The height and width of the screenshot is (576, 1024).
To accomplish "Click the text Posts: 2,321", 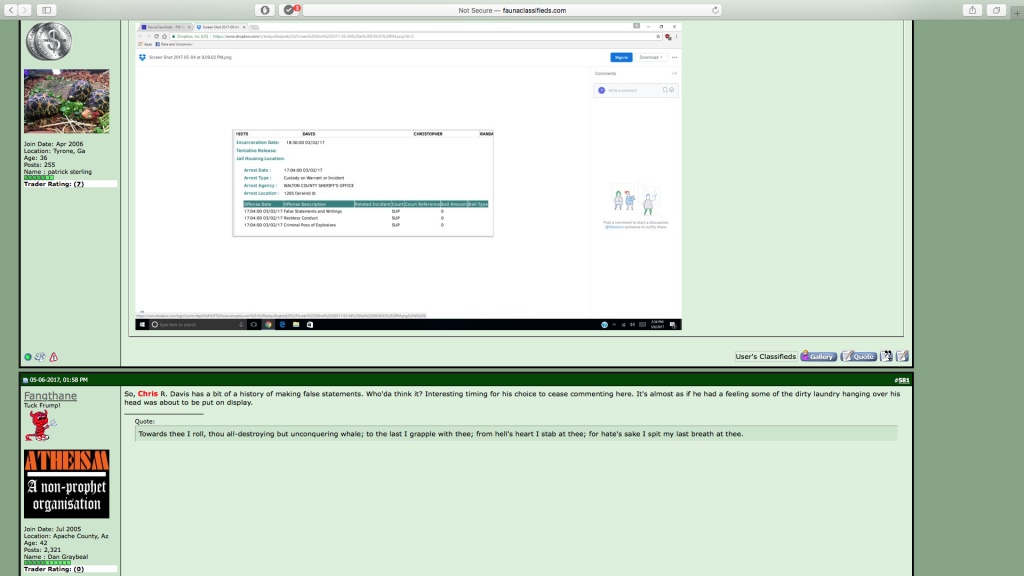I will (x=42, y=550).
